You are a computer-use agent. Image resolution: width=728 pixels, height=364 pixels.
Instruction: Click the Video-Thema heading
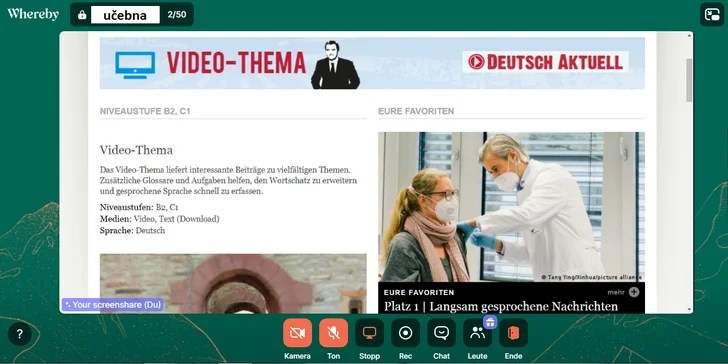point(136,150)
